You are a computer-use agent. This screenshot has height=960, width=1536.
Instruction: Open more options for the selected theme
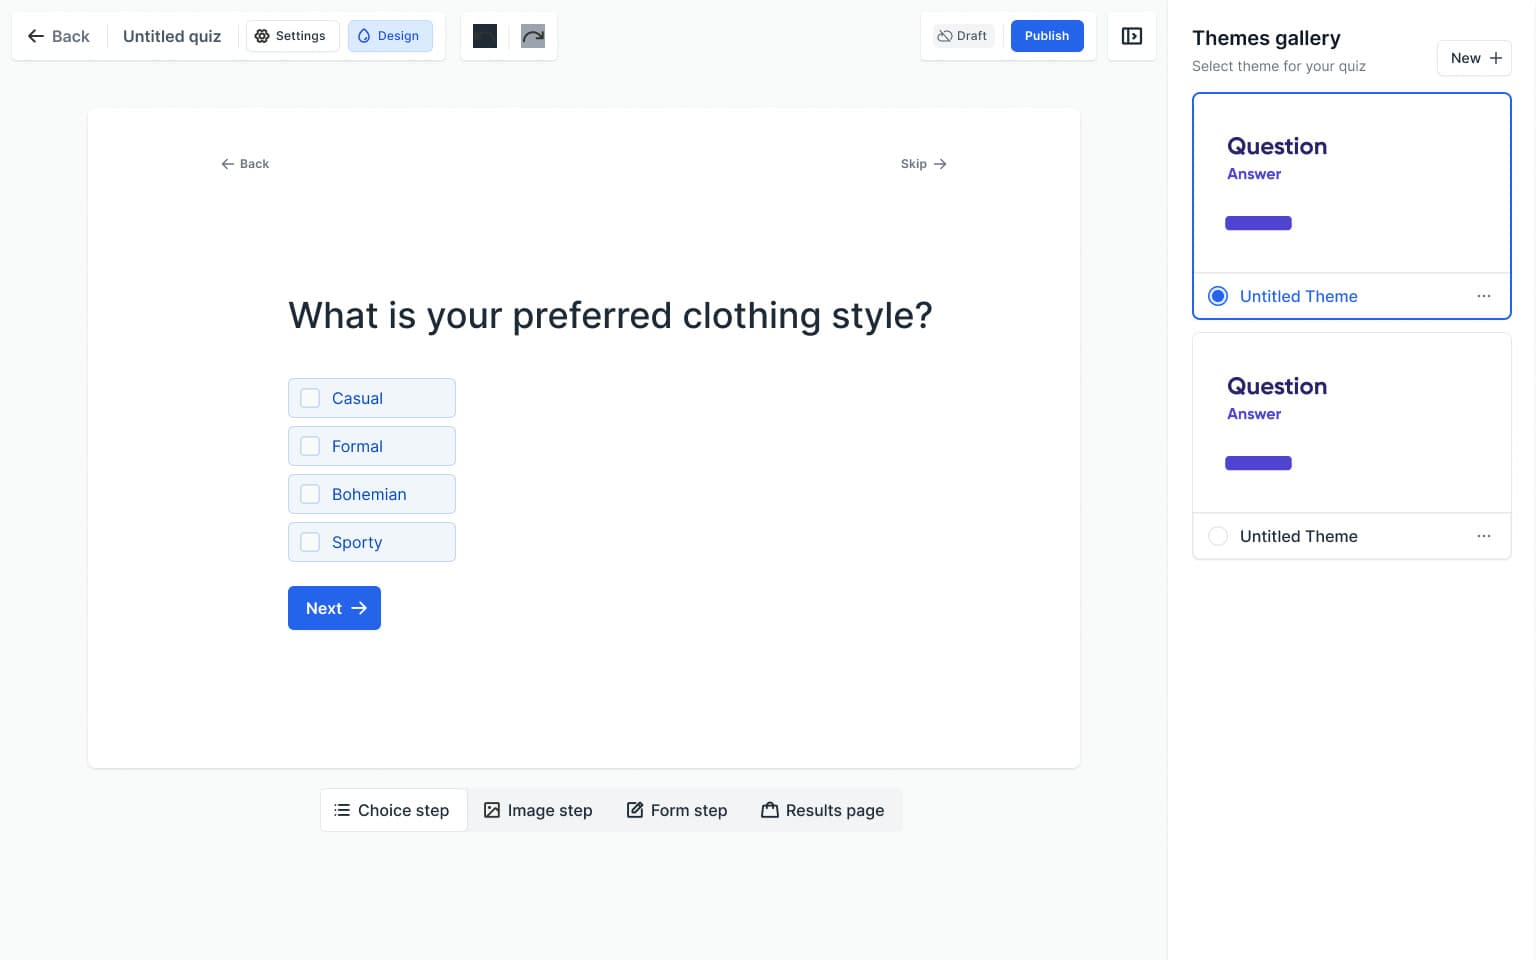pyautogui.click(x=1484, y=296)
